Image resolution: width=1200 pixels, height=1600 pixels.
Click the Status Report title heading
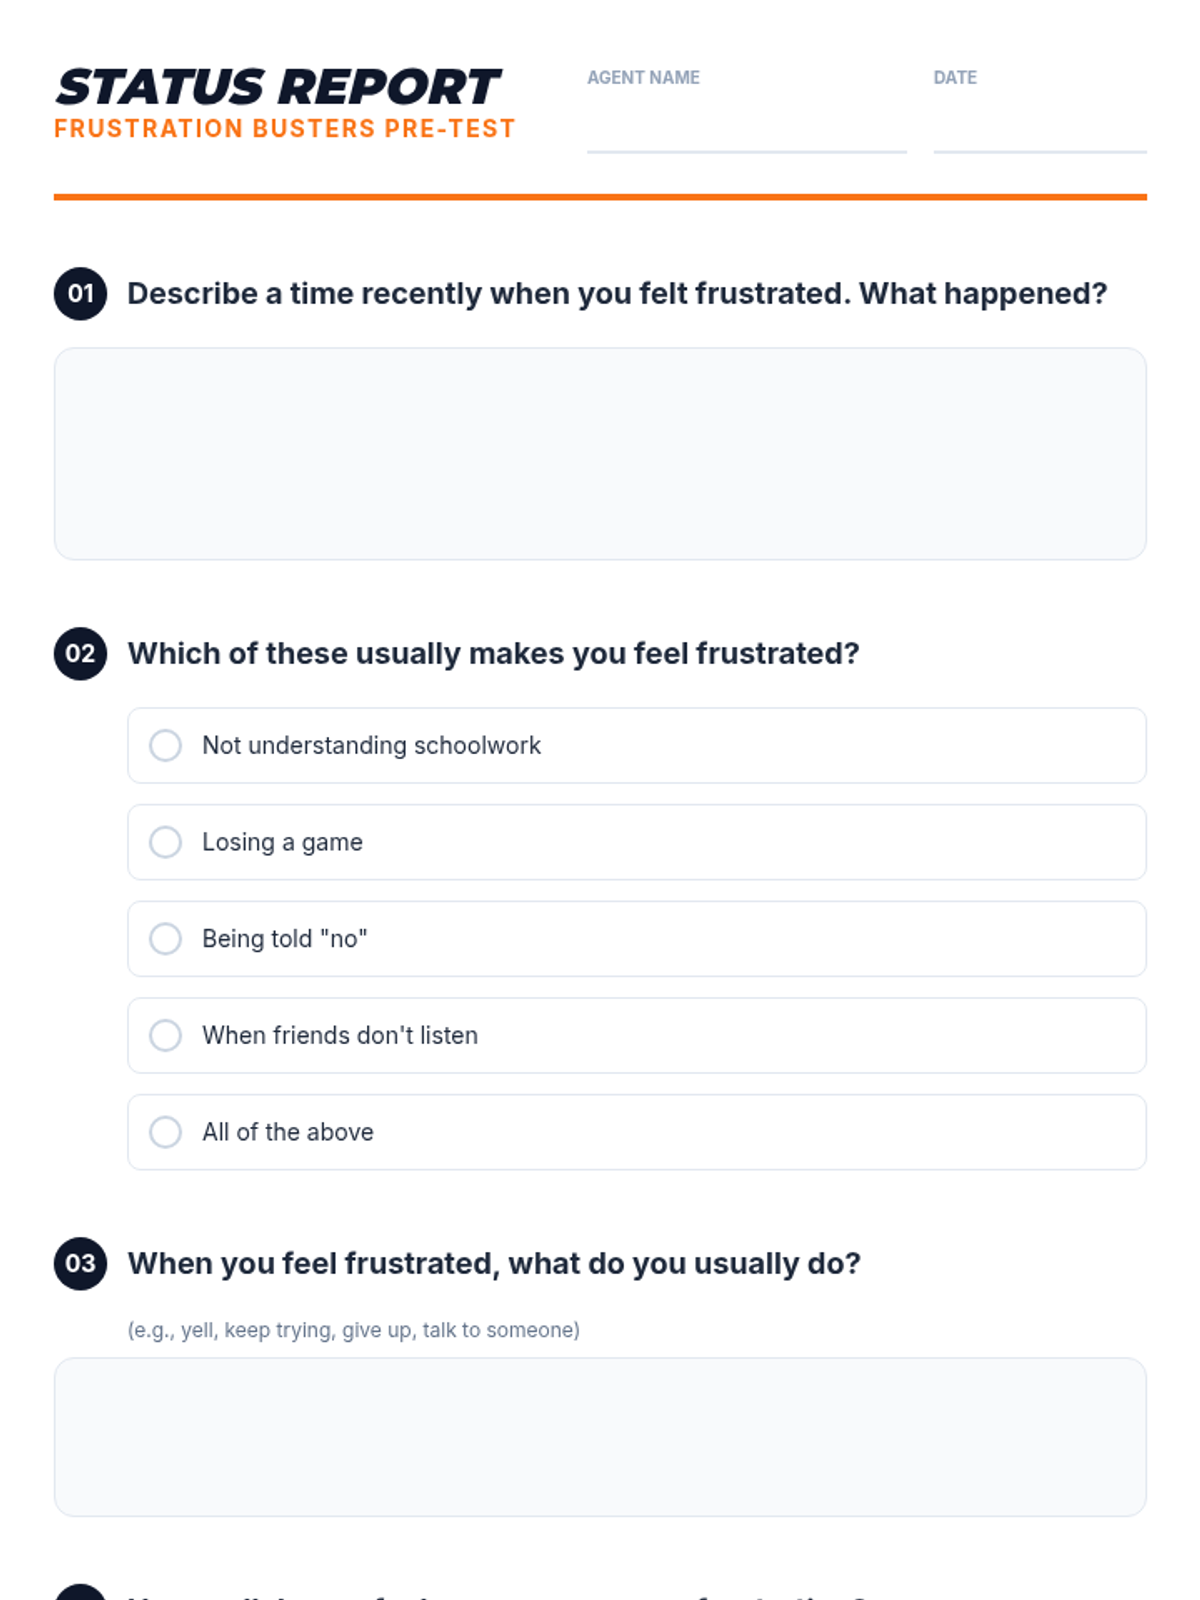(277, 87)
